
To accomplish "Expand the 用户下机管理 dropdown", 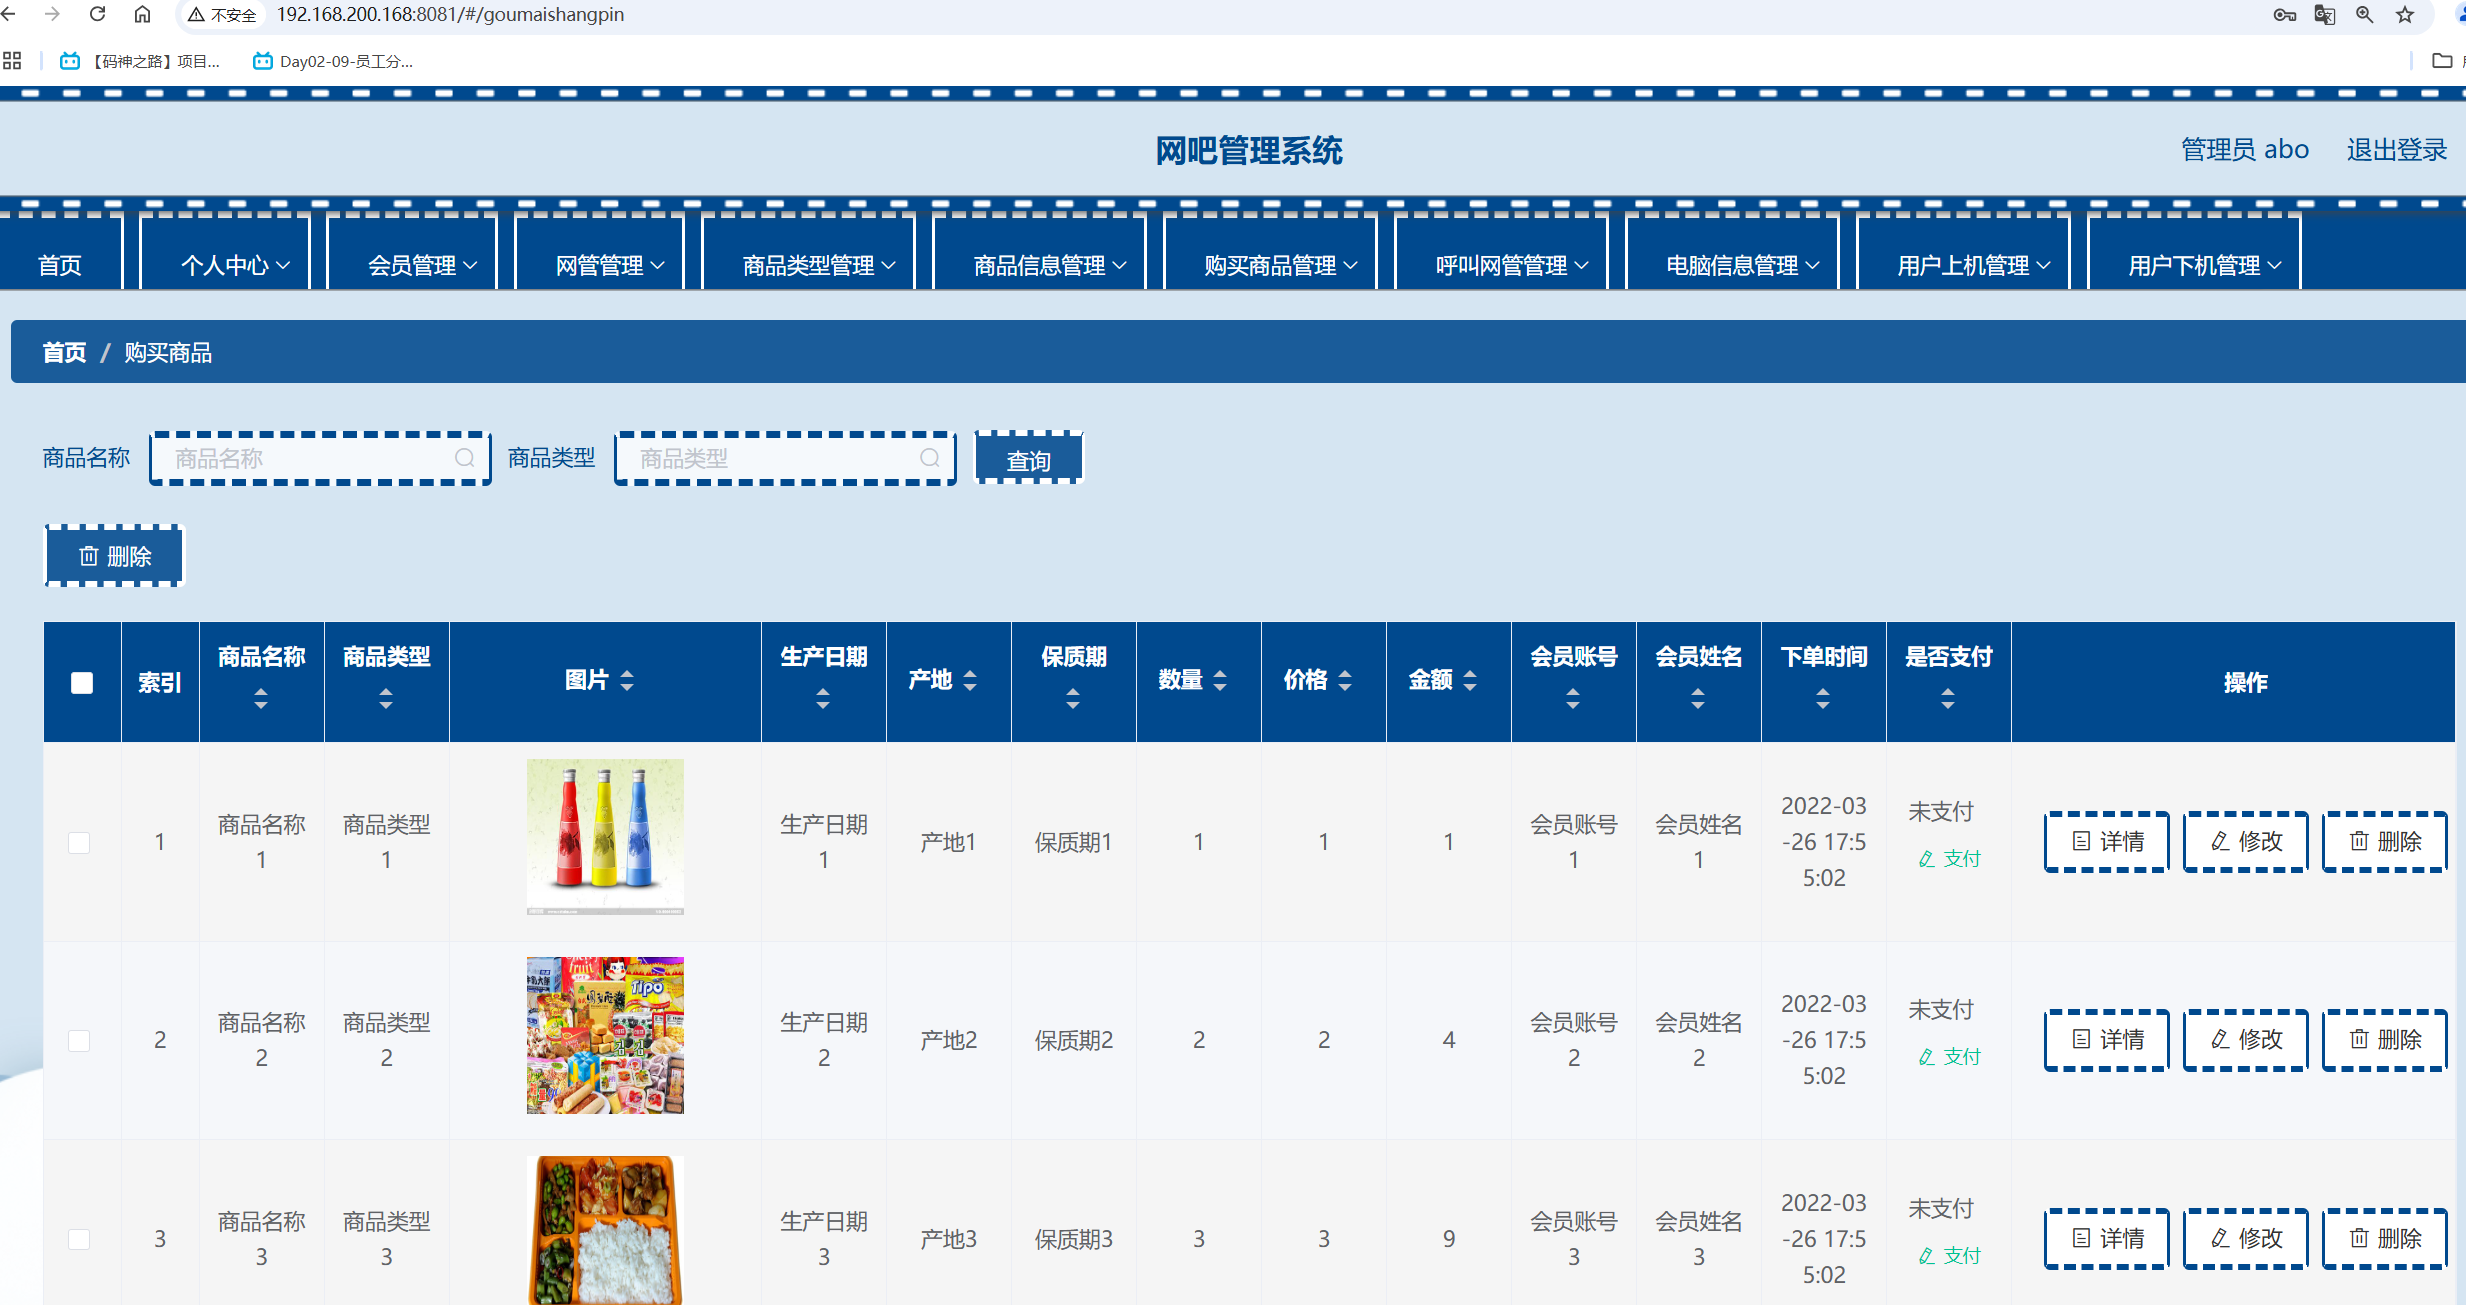I will coord(2195,264).
